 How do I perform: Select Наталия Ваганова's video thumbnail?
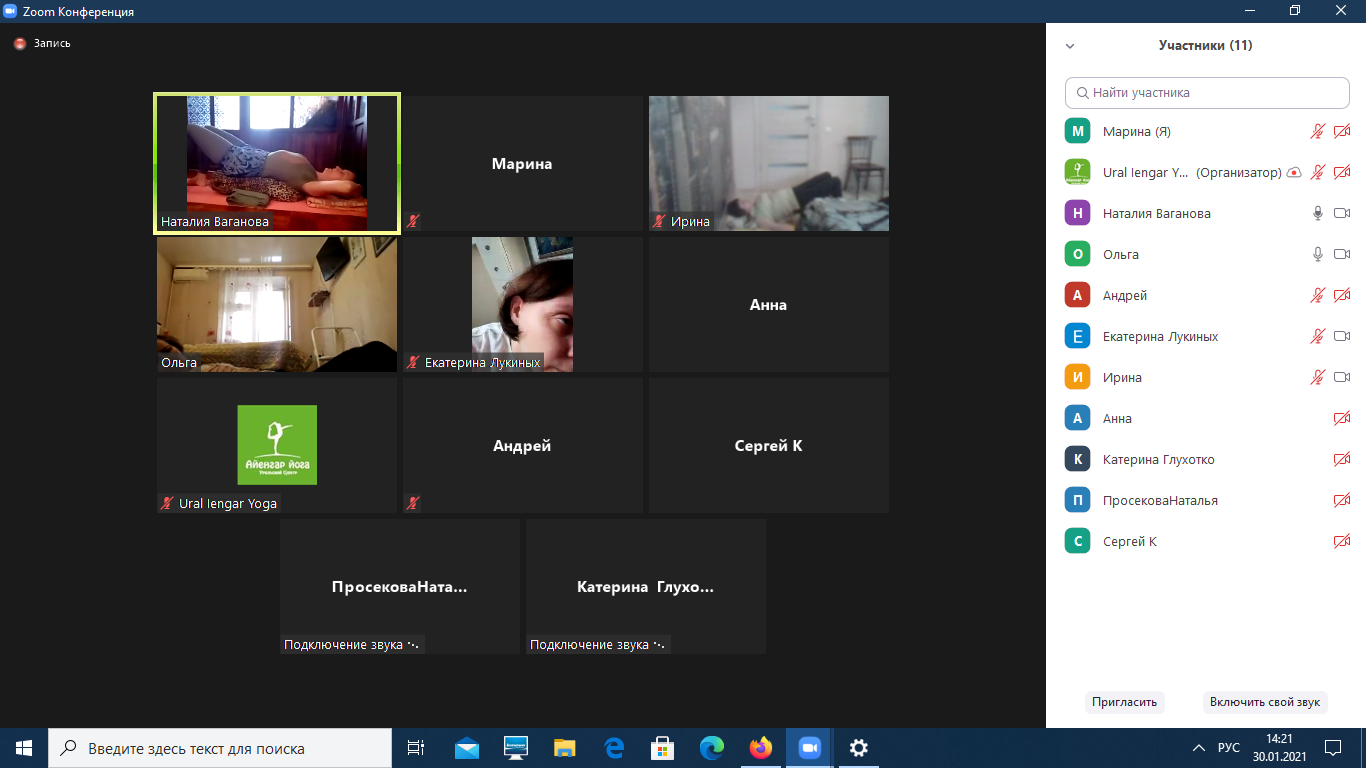(277, 163)
